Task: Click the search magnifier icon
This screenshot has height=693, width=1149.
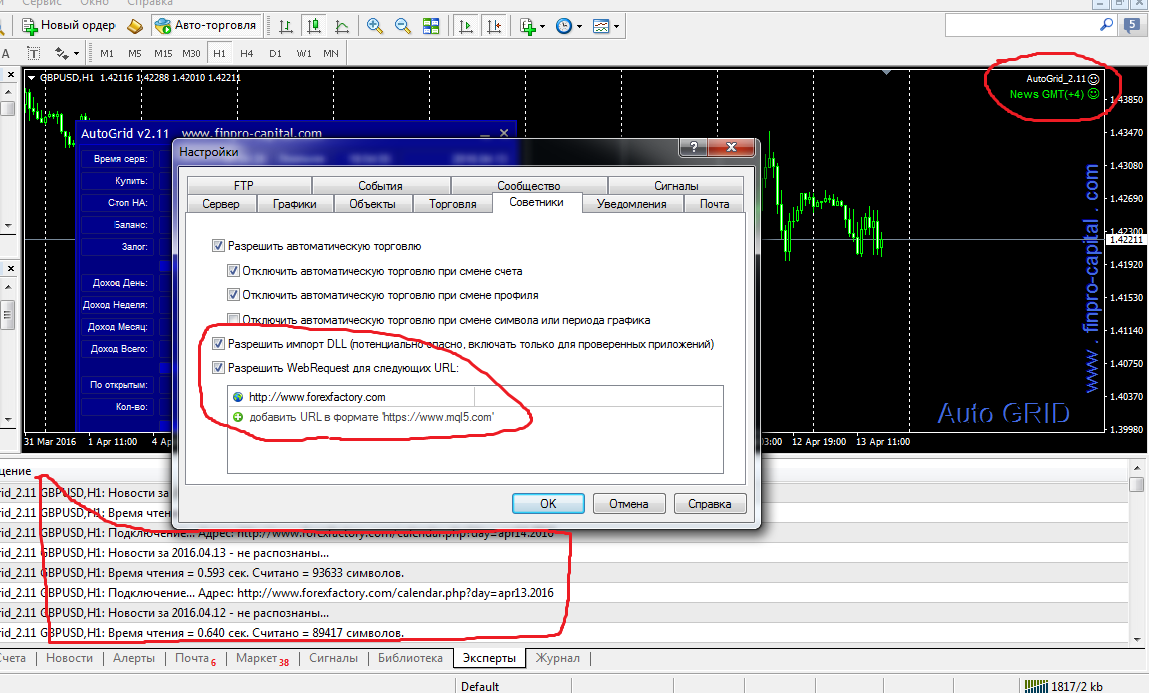Action: [x=1106, y=25]
